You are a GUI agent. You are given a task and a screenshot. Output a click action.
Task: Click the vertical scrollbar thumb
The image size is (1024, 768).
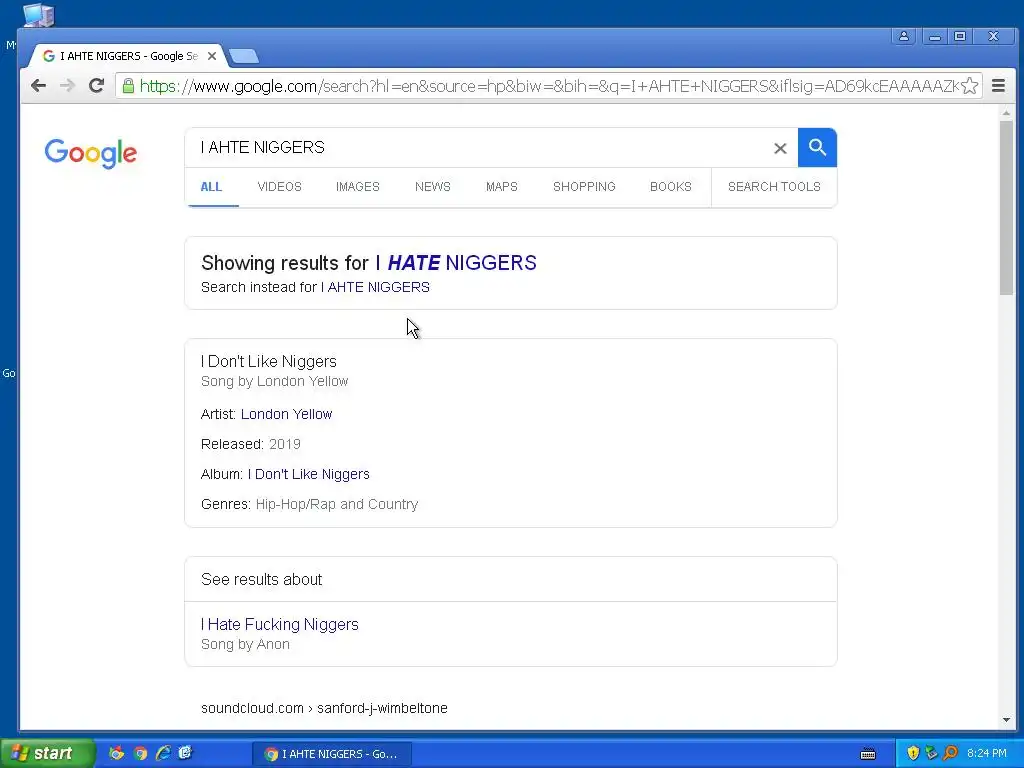pyautogui.click(x=1006, y=207)
